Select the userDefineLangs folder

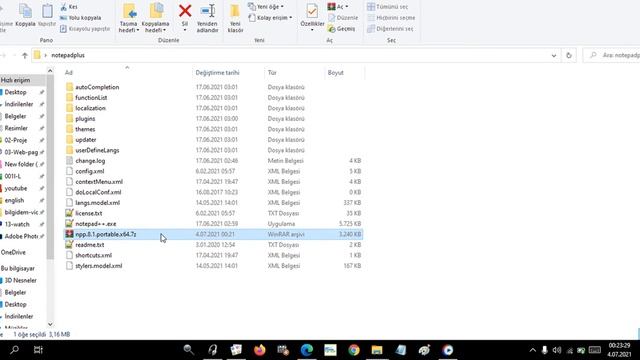pyautogui.click(x=97, y=151)
